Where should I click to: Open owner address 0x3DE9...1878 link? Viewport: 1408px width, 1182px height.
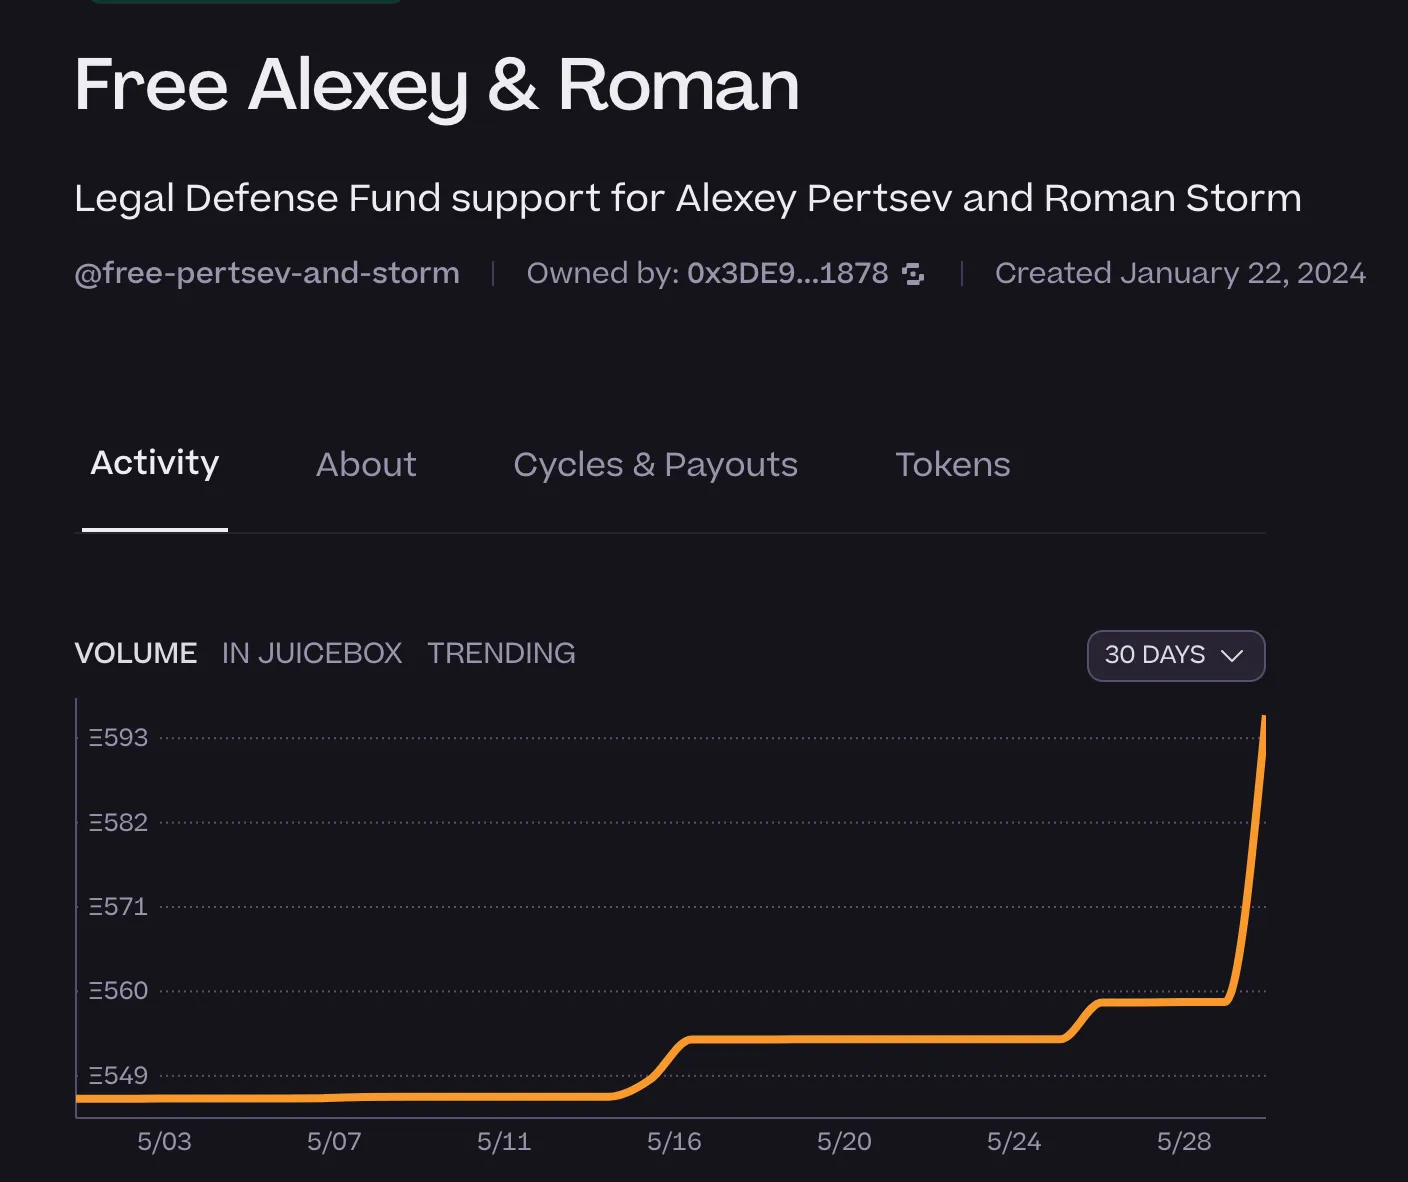click(x=787, y=274)
